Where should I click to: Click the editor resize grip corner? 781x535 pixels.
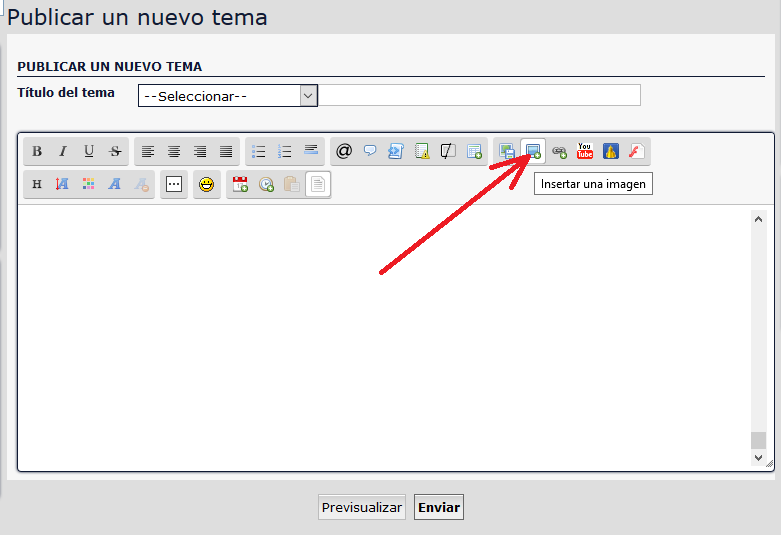tap(770, 464)
